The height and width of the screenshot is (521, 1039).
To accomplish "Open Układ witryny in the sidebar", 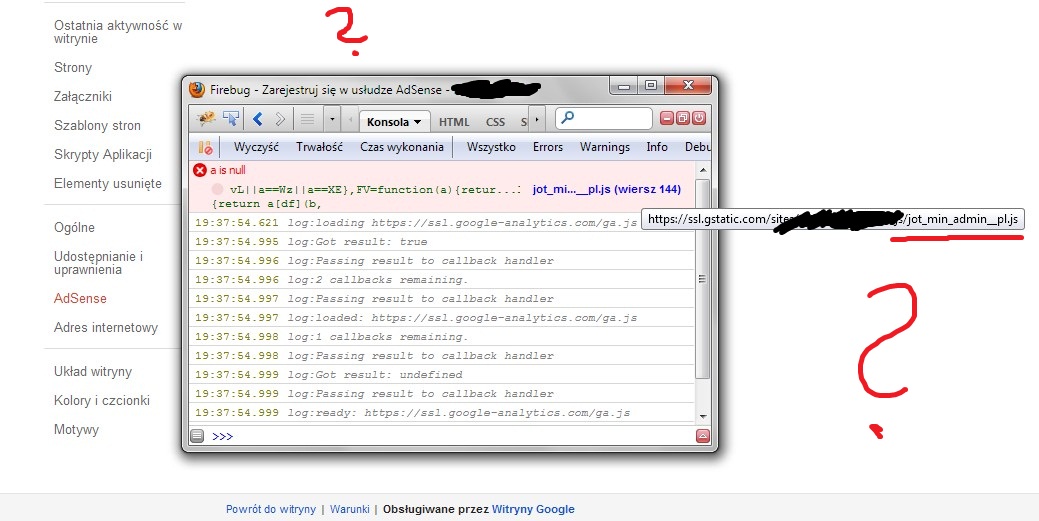I will click(93, 372).
